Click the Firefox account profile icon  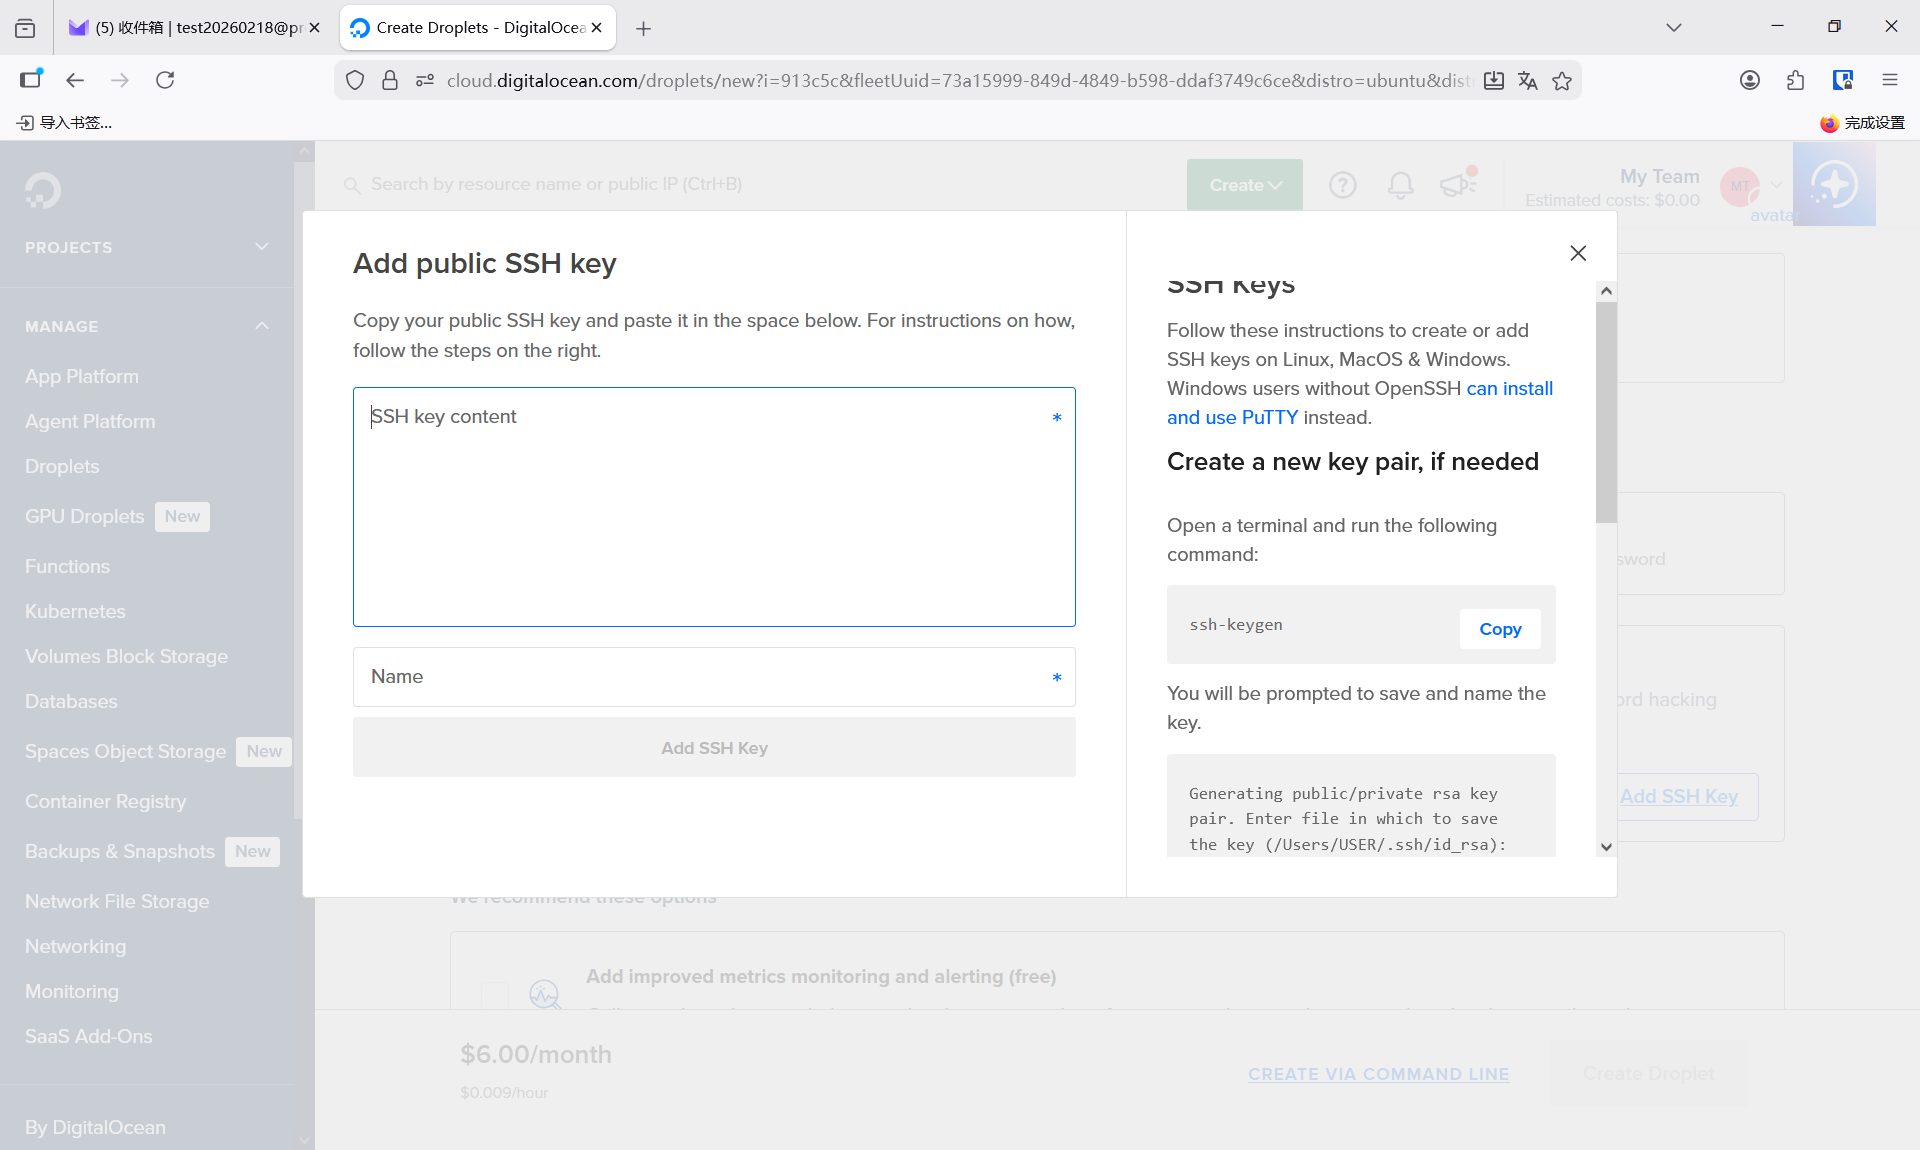[x=1749, y=81]
